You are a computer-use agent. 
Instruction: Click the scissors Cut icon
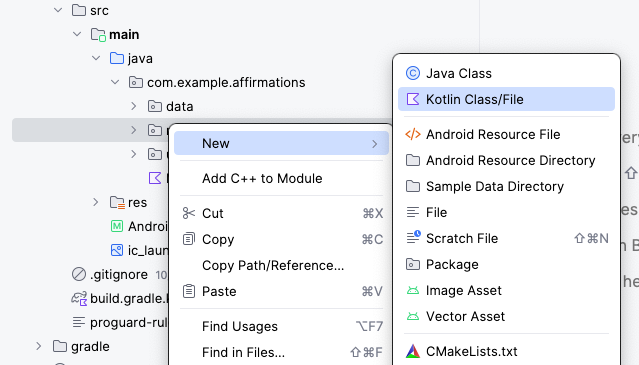click(189, 213)
